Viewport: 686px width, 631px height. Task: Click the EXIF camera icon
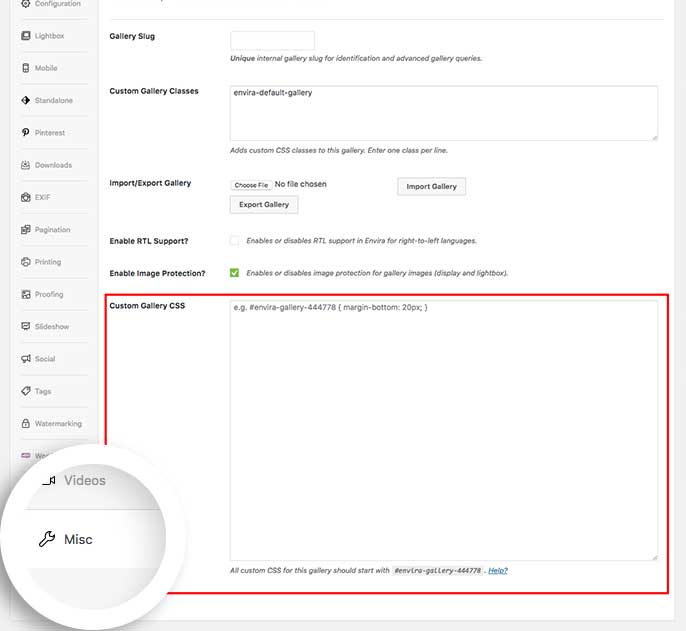coord(25,197)
